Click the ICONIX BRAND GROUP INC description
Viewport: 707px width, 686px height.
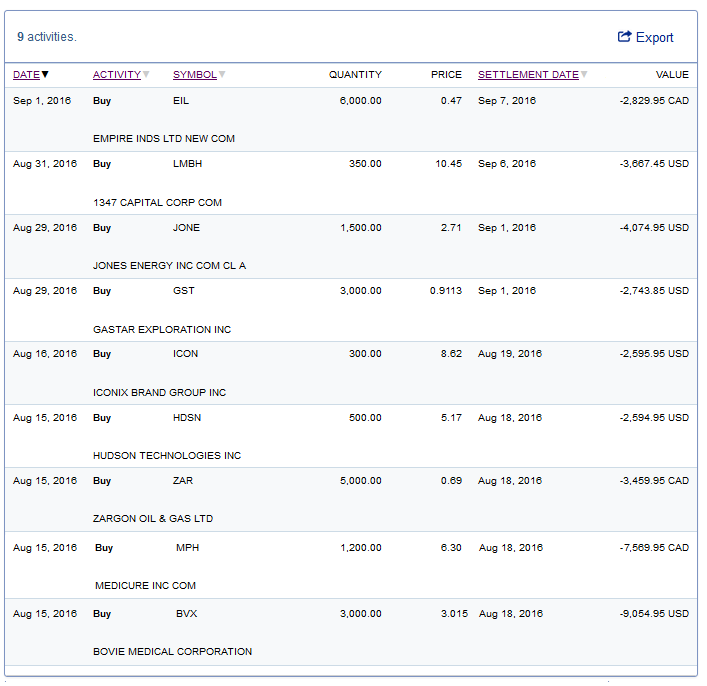[159, 393]
